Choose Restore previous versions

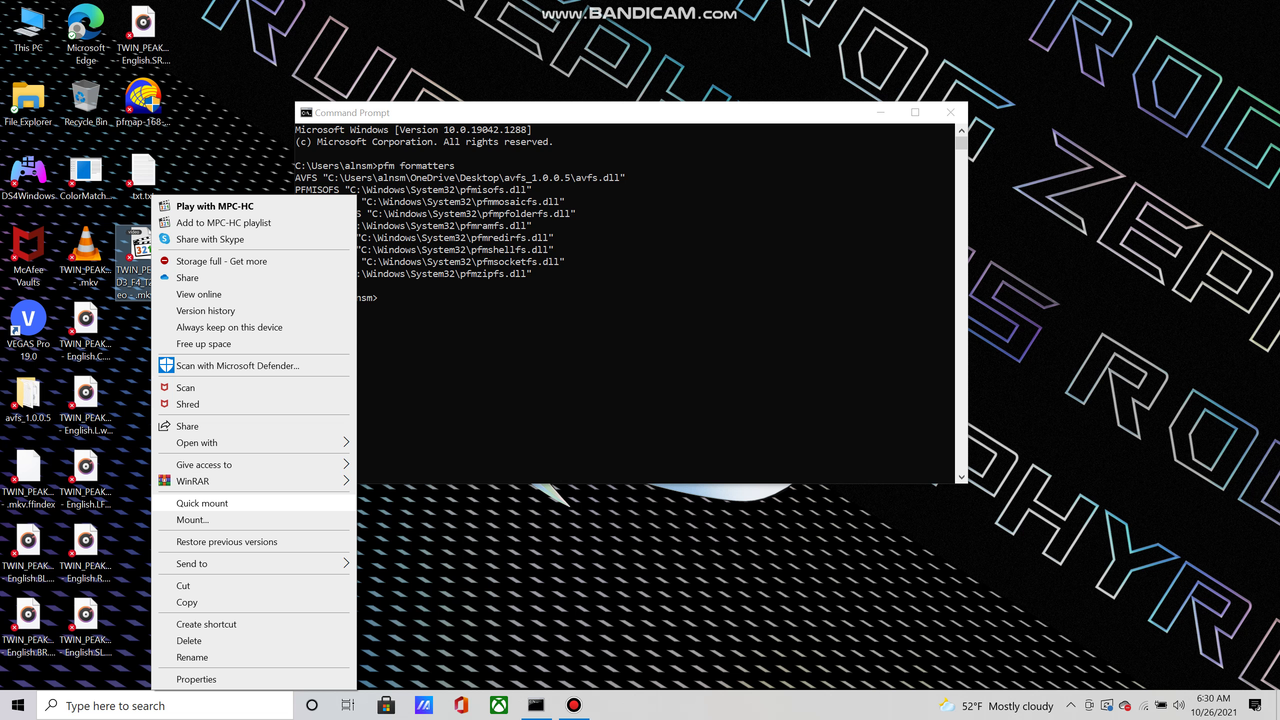[x=254, y=542]
